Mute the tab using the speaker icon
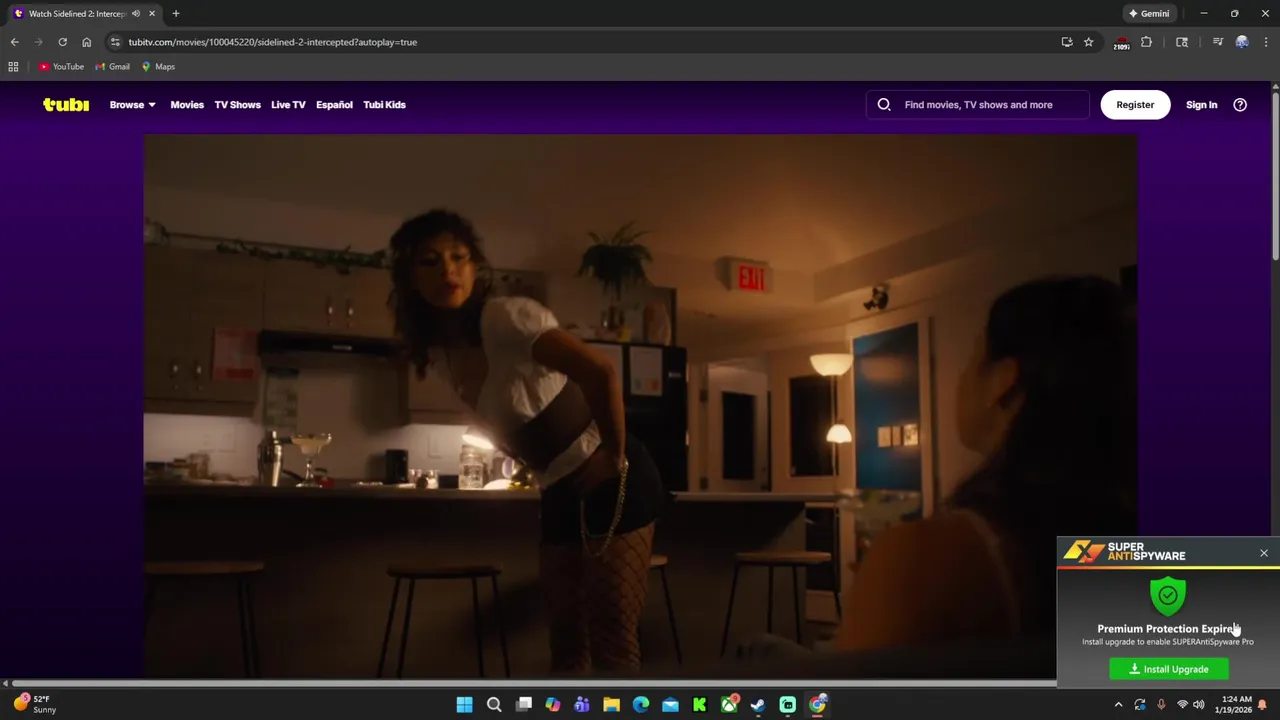Viewport: 1280px width, 720px height. [136, 14]
